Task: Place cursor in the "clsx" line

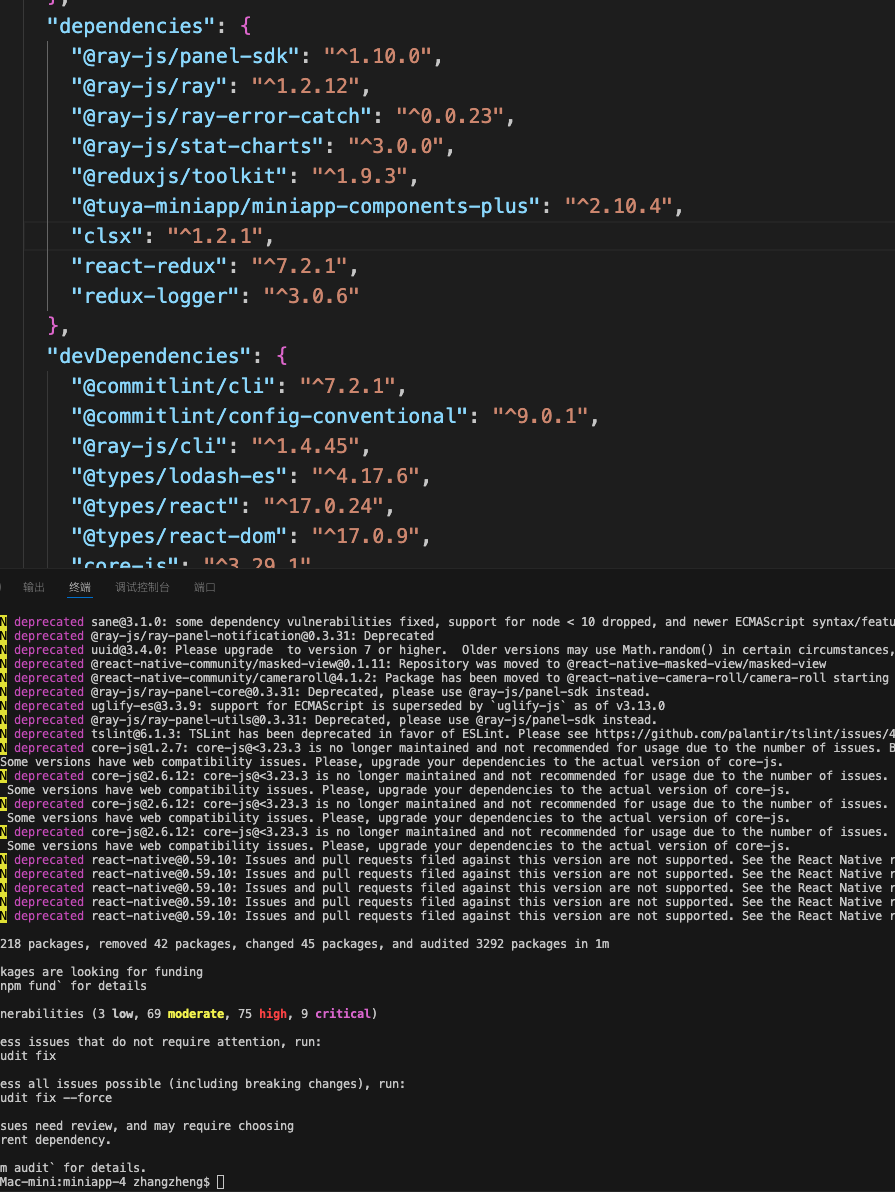Action: (x=459, y=236)
